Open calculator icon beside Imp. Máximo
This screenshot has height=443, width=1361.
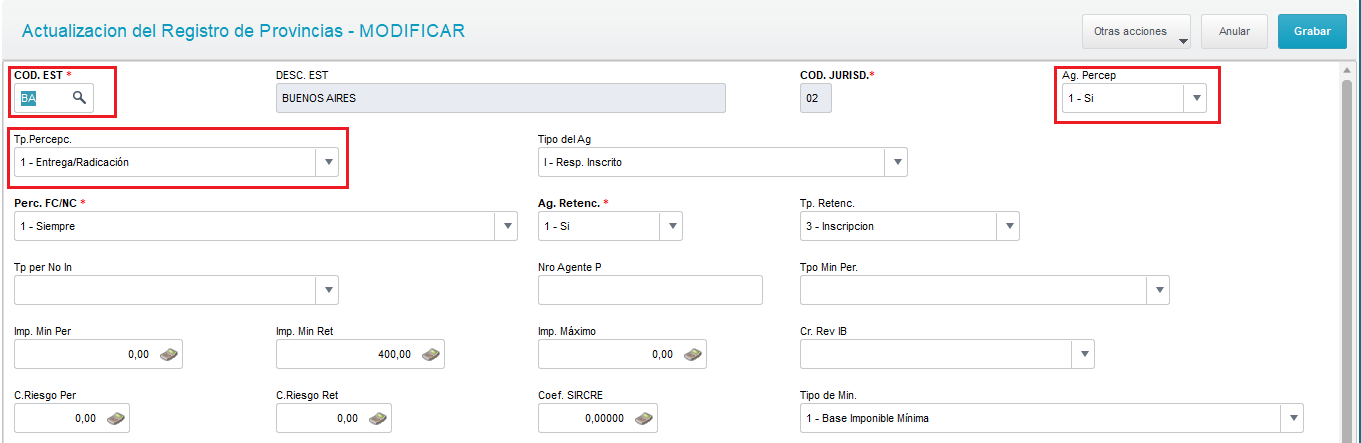pyautogui.click(x=693, y=354)
